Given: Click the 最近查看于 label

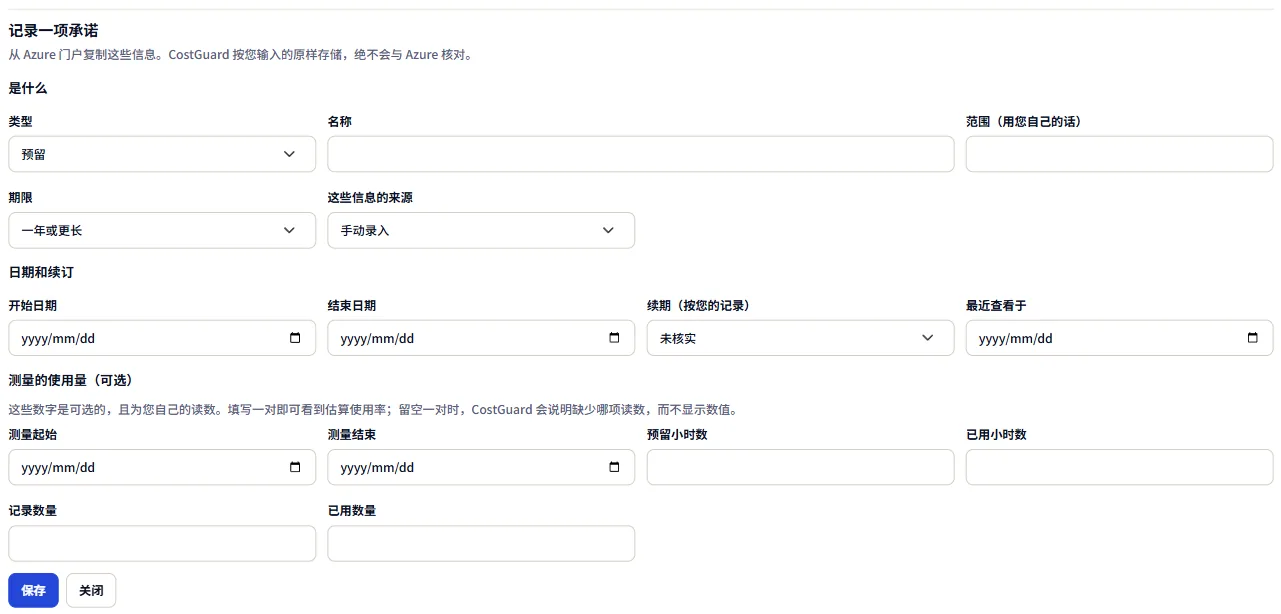Looking at the screenshot, I should [996, 305].
